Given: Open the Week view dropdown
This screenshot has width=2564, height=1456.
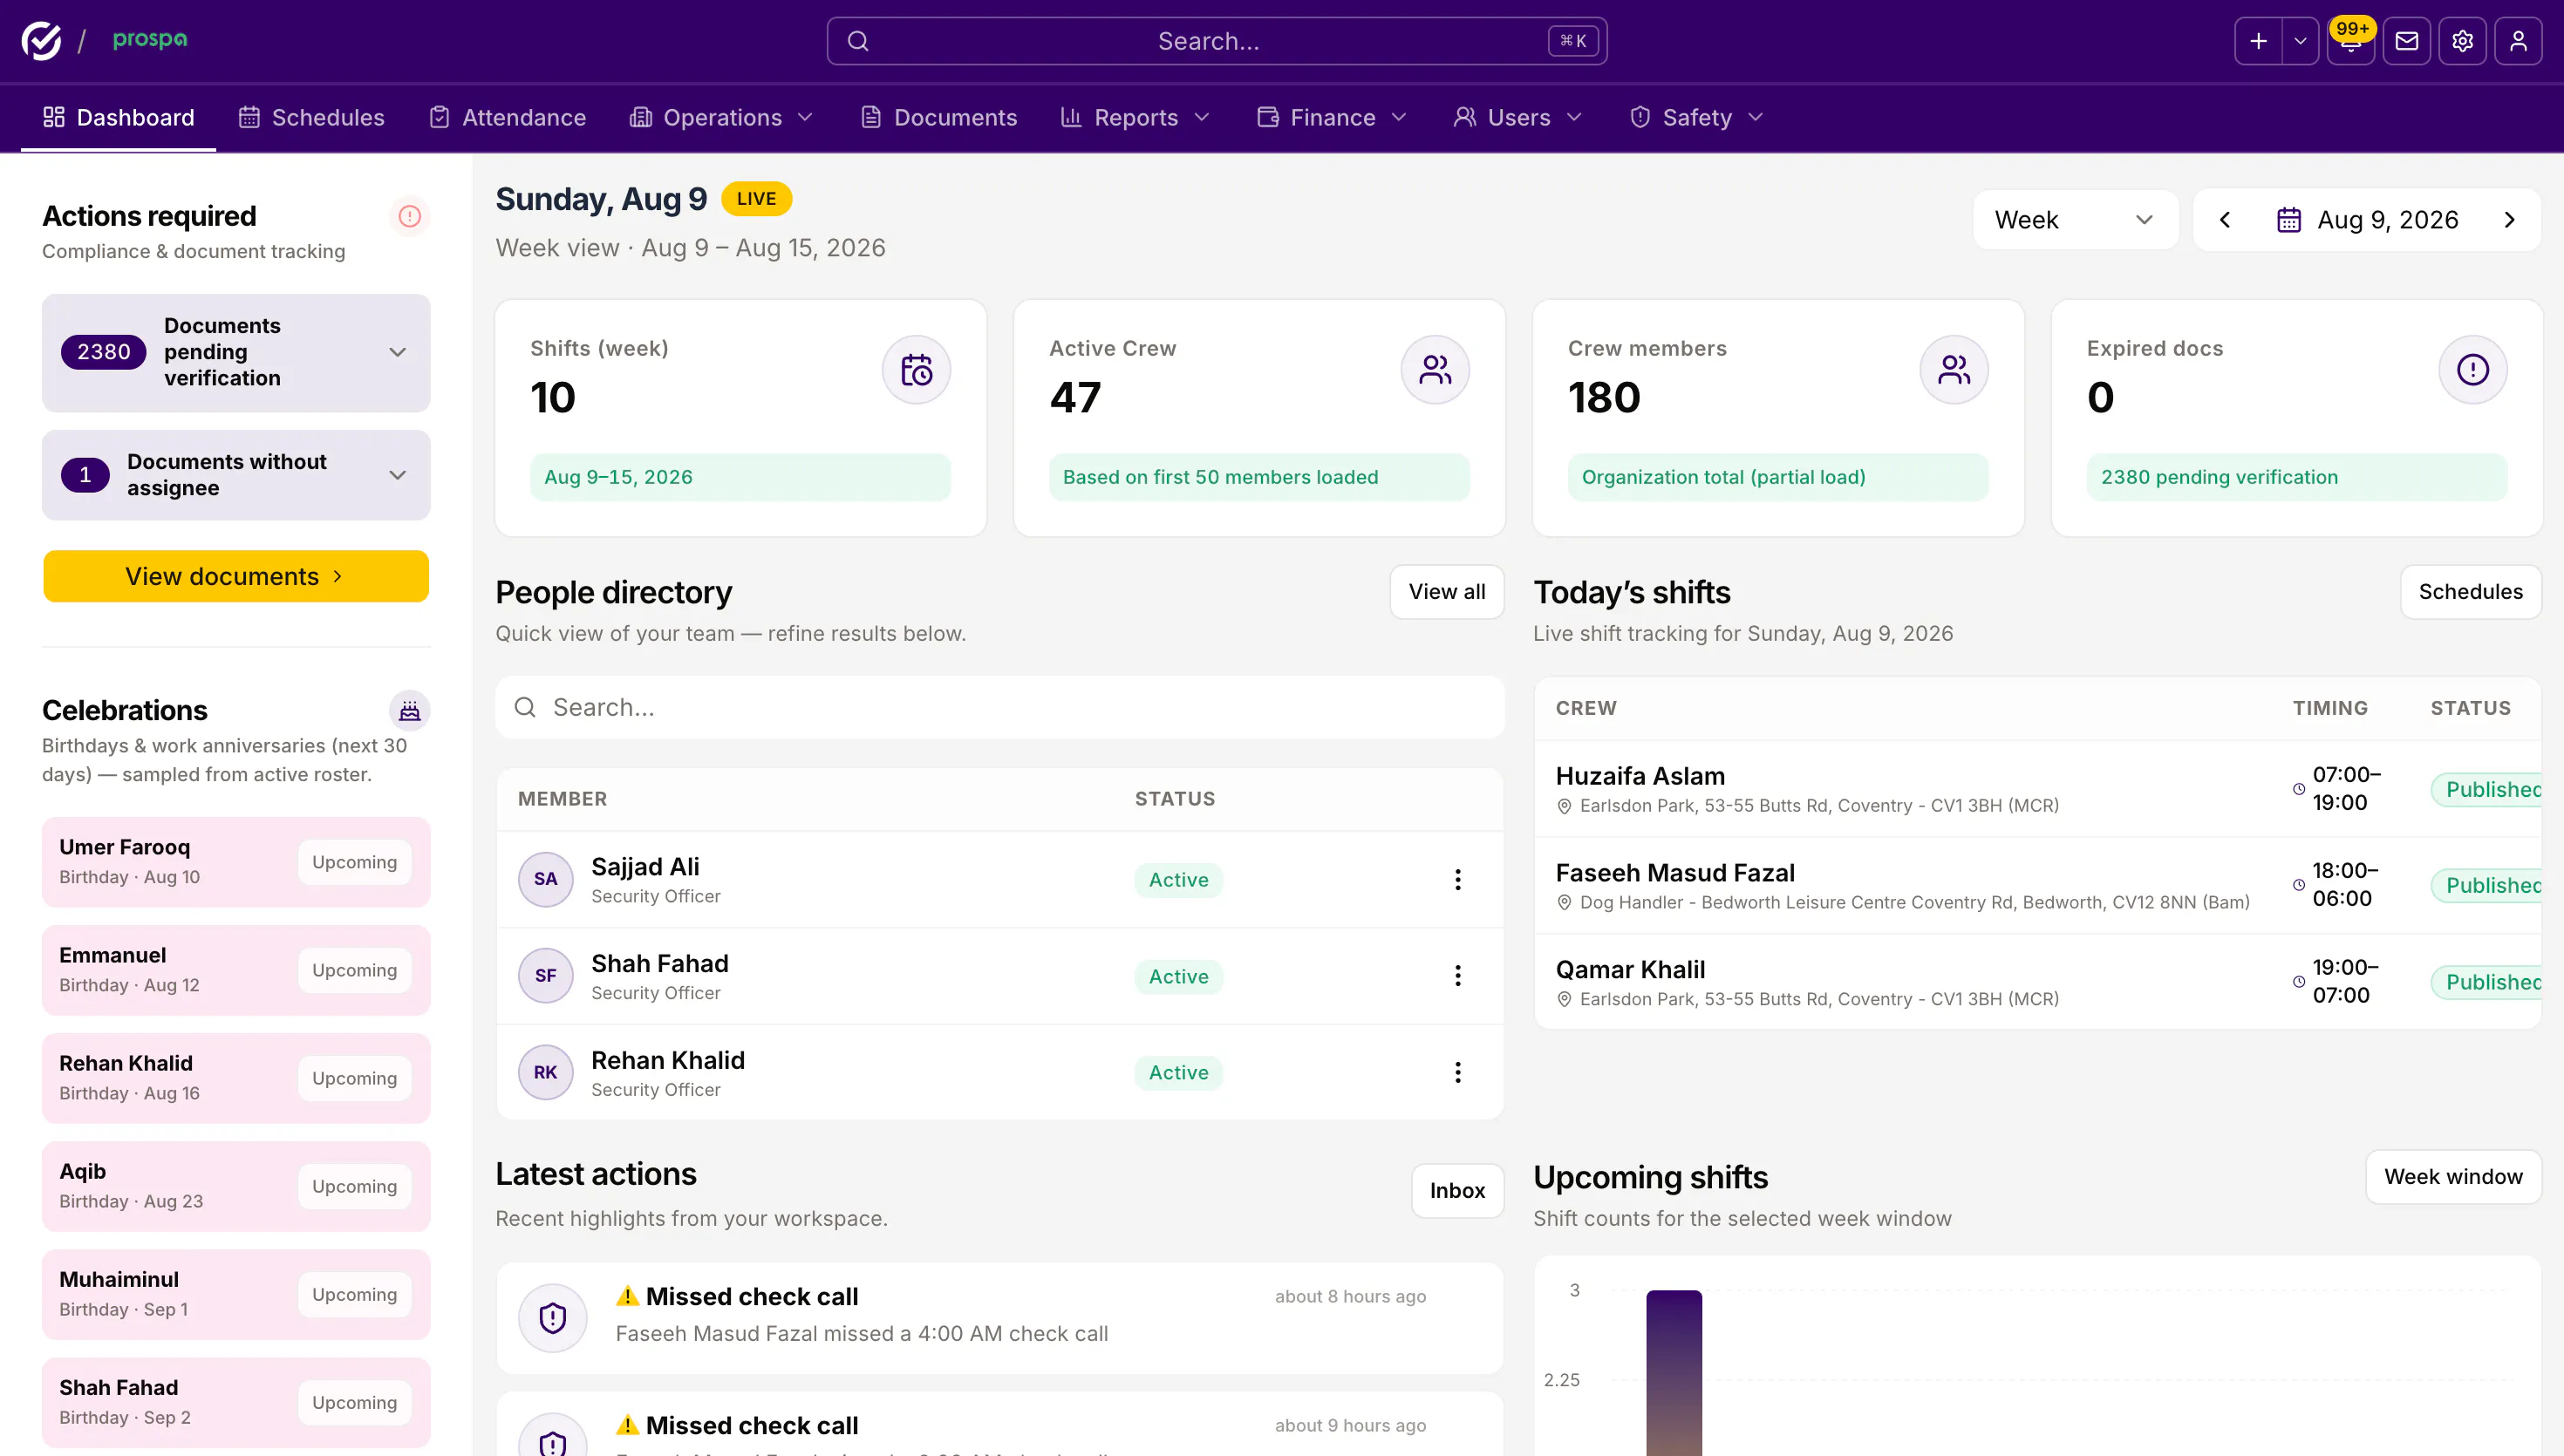Looking at the screenshot, I should point(2075,220).
